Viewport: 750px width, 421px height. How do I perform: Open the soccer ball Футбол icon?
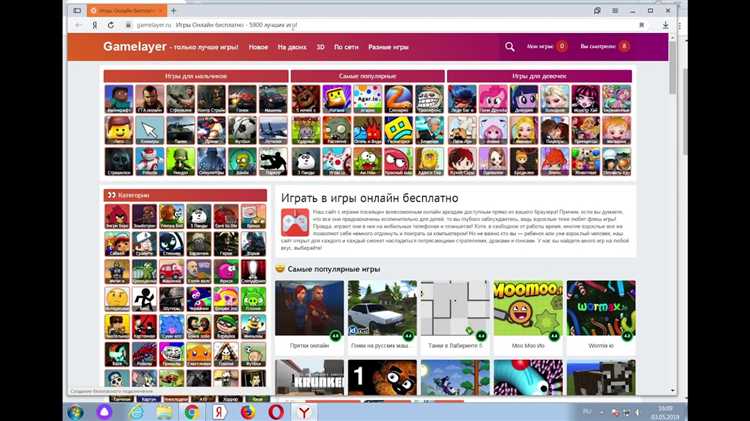tap(242, 130)
